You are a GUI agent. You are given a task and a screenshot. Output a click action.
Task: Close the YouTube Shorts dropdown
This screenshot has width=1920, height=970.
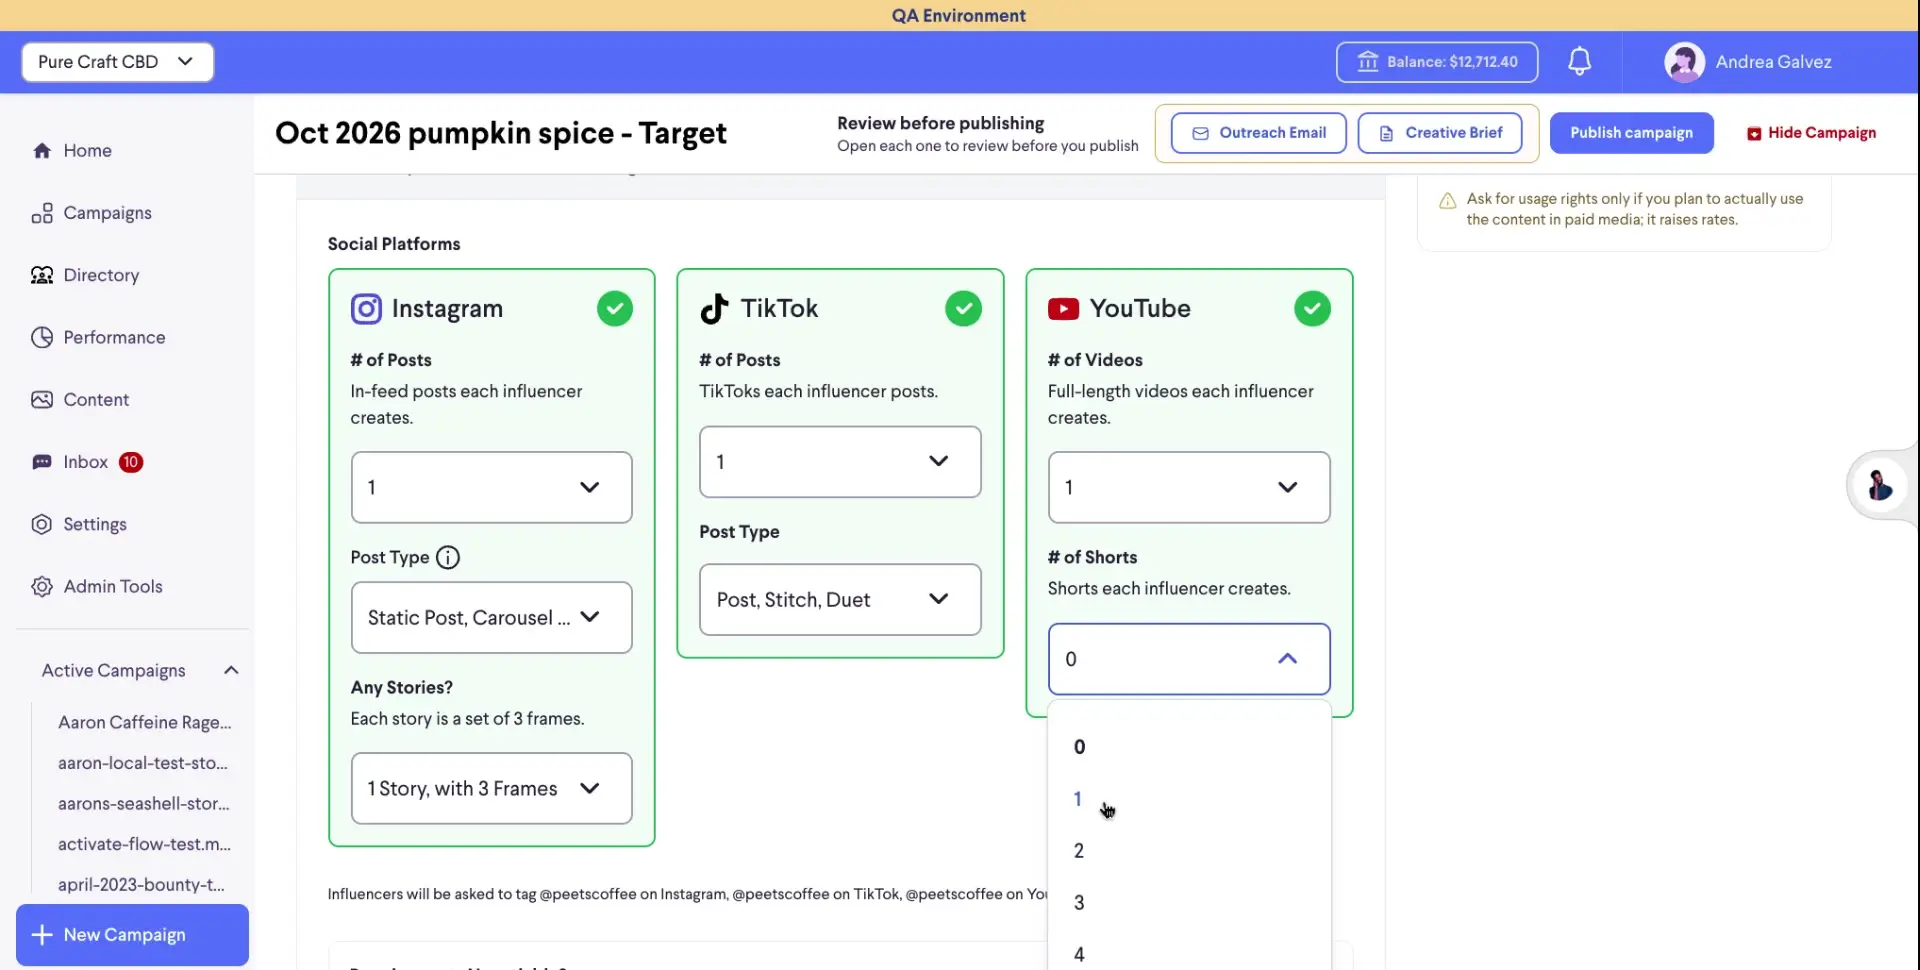coord(1189,659)
